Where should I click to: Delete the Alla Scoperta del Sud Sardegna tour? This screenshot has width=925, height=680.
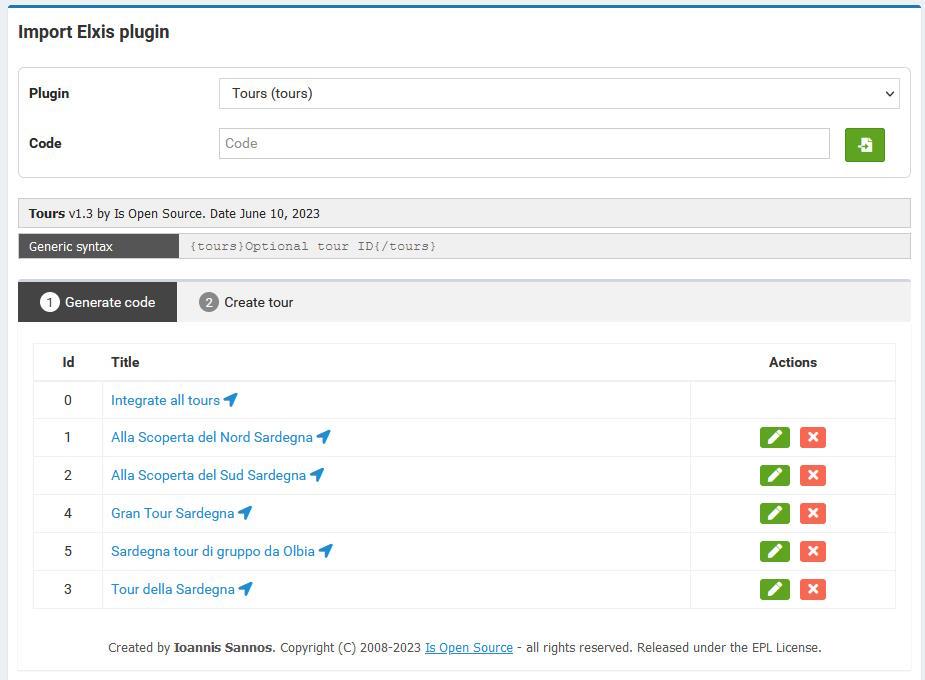812,475
